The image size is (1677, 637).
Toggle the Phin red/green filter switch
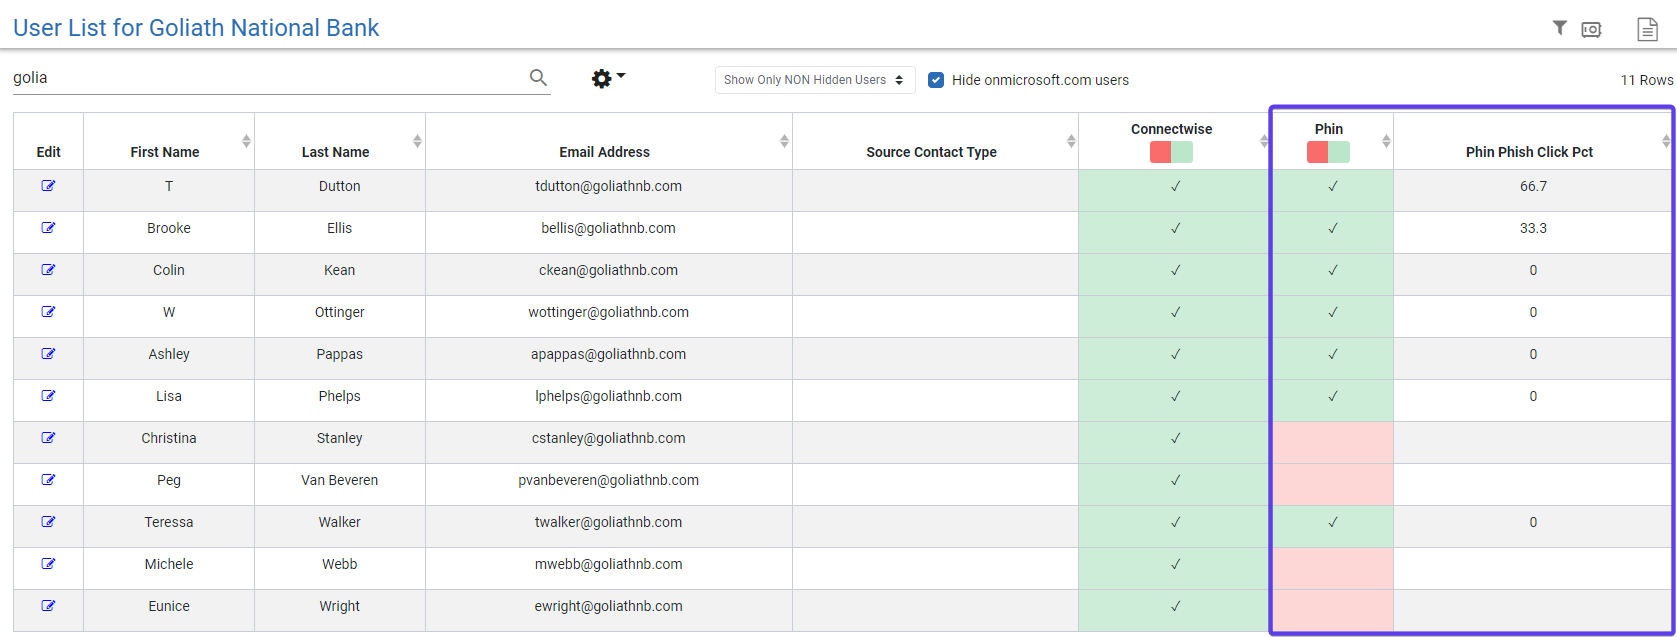1328,152
